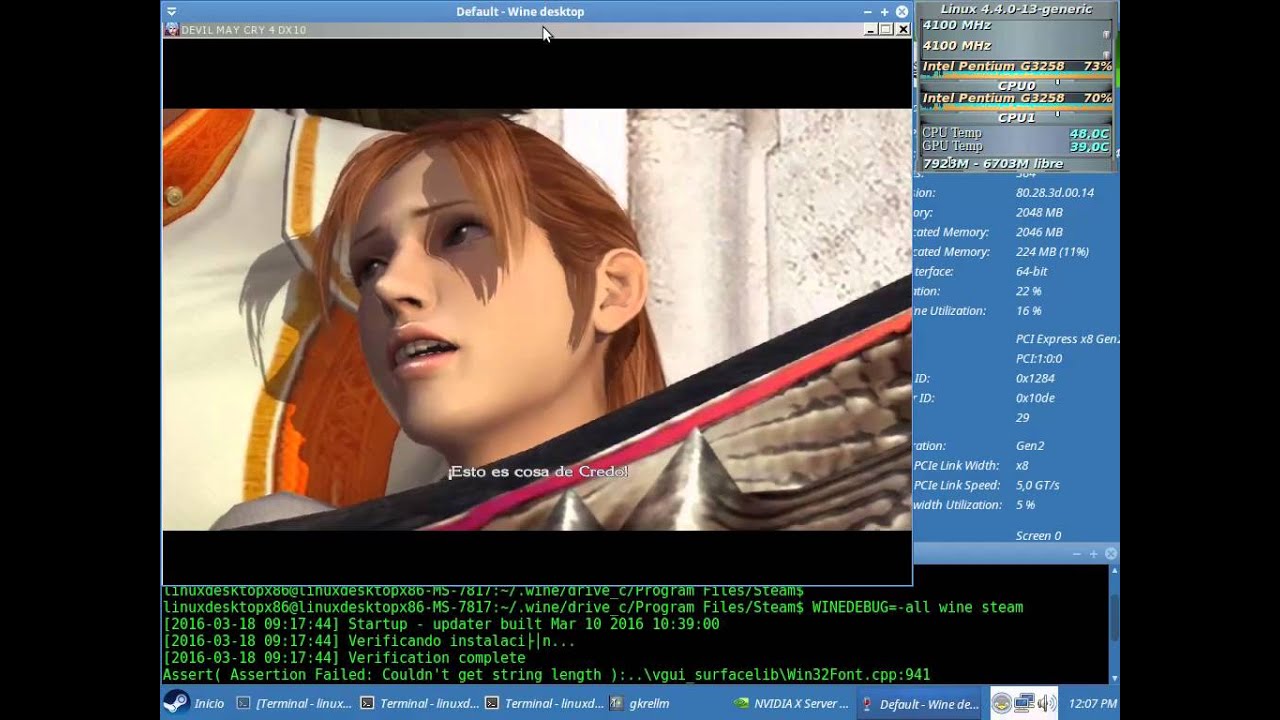Click the '5,0 GT/s' PCIe Link Speed value
This screenshot has height=720, width=1280.
[x=1038, y=485]
